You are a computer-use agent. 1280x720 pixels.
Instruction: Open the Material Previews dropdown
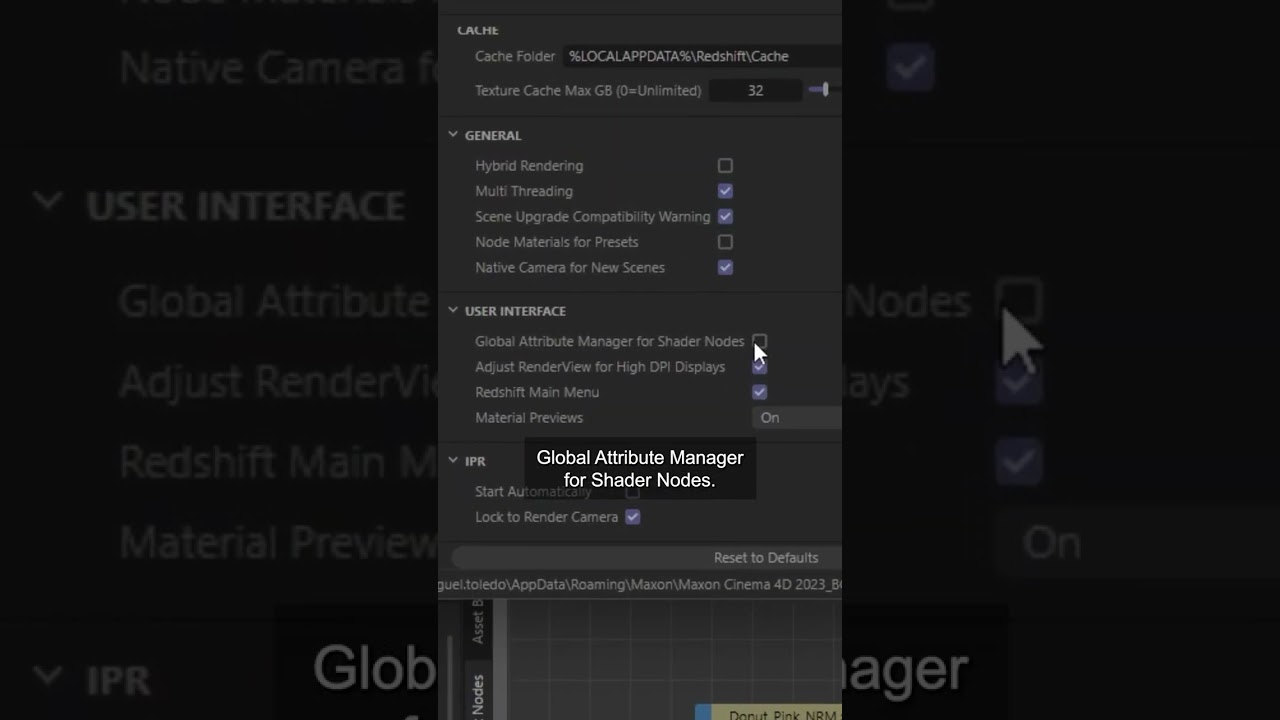796,418
